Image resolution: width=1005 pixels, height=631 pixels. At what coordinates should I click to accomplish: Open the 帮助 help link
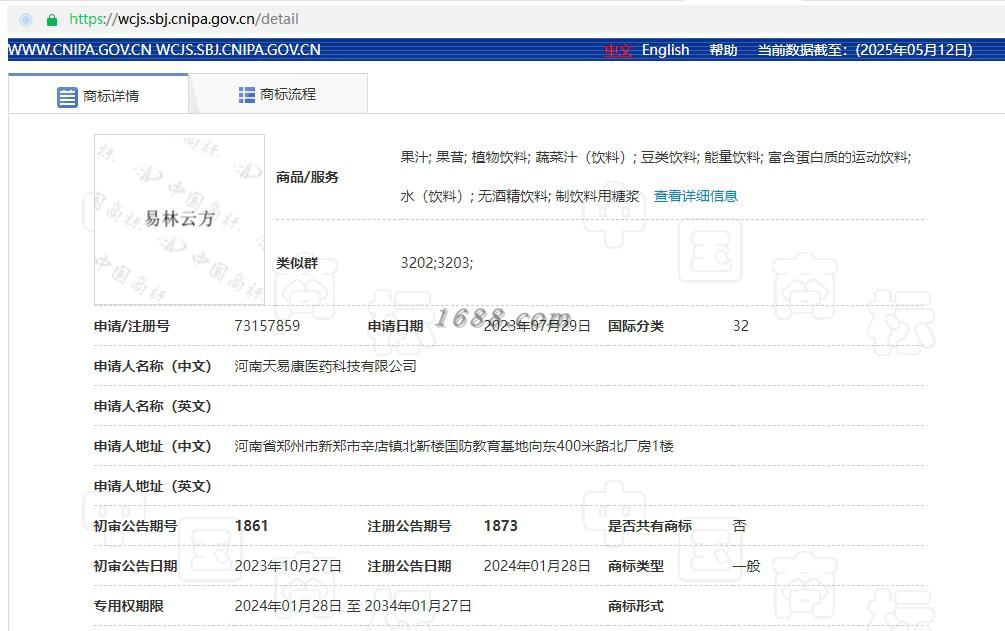point(723,50)
